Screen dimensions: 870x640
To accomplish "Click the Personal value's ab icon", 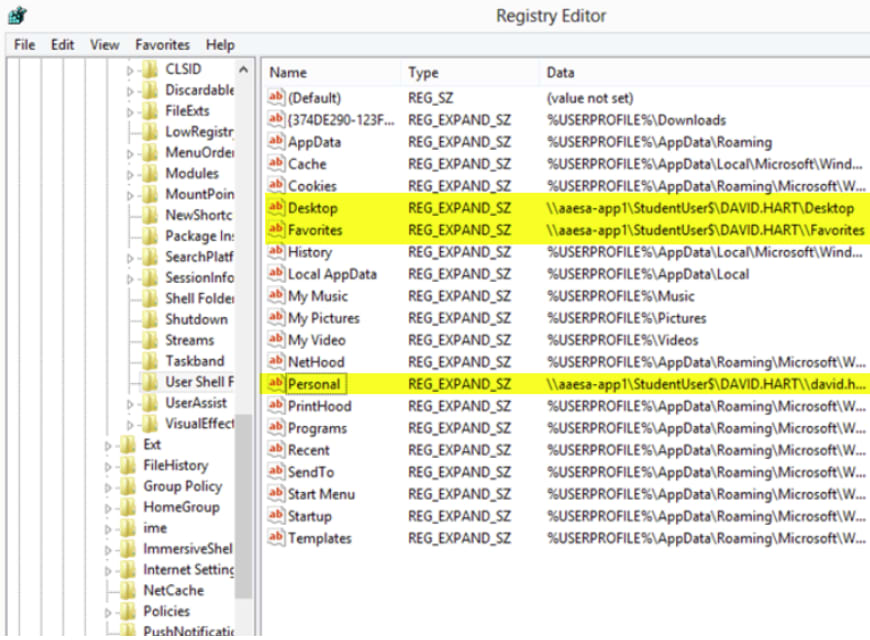I will (x=276, y=383).
